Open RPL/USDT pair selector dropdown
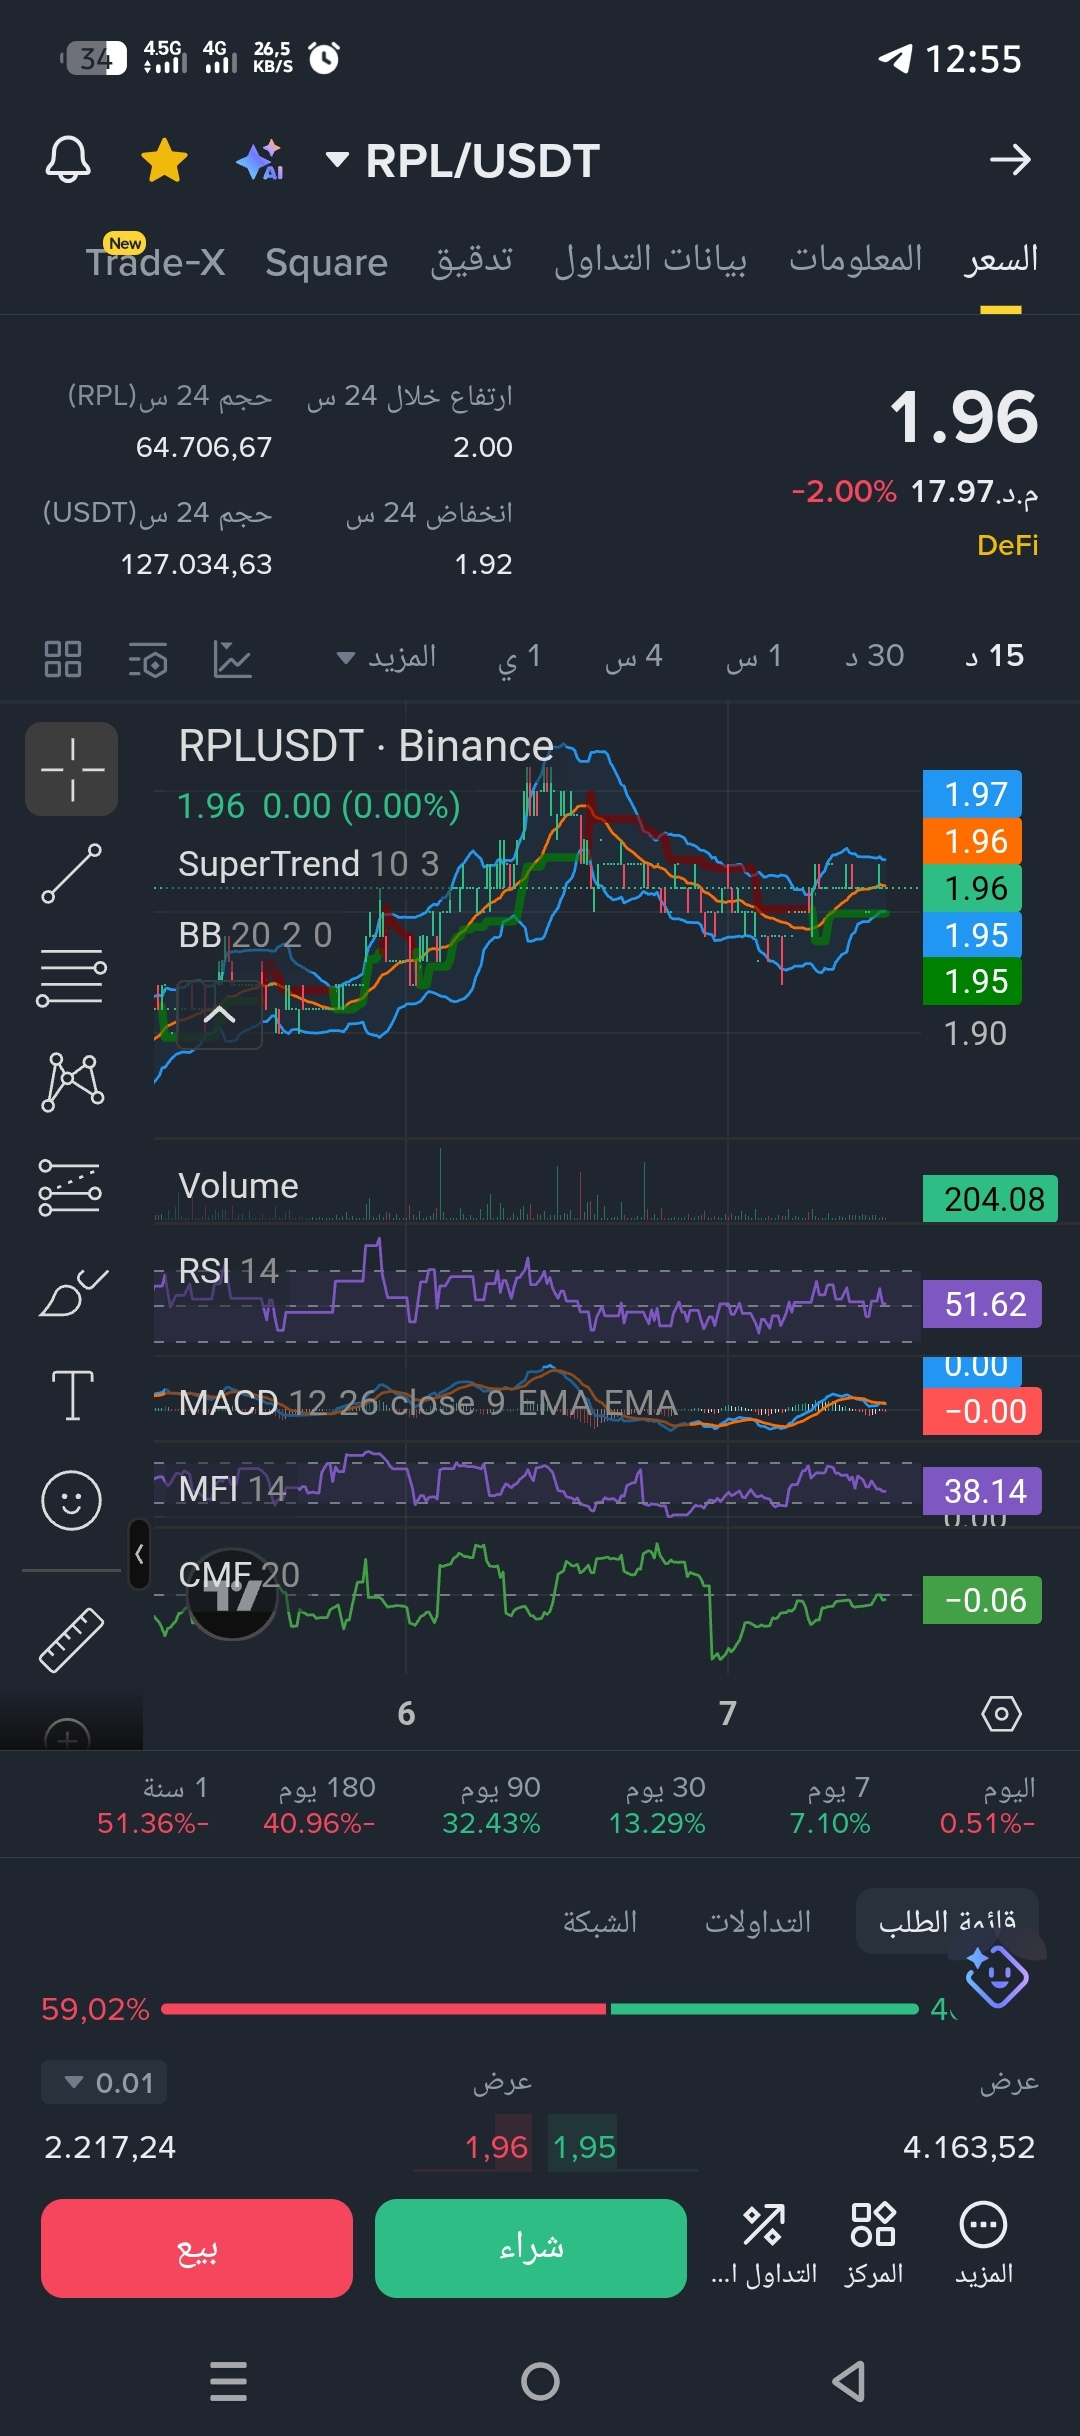This screenshot has width=1080, height=2436. [463, 160]
